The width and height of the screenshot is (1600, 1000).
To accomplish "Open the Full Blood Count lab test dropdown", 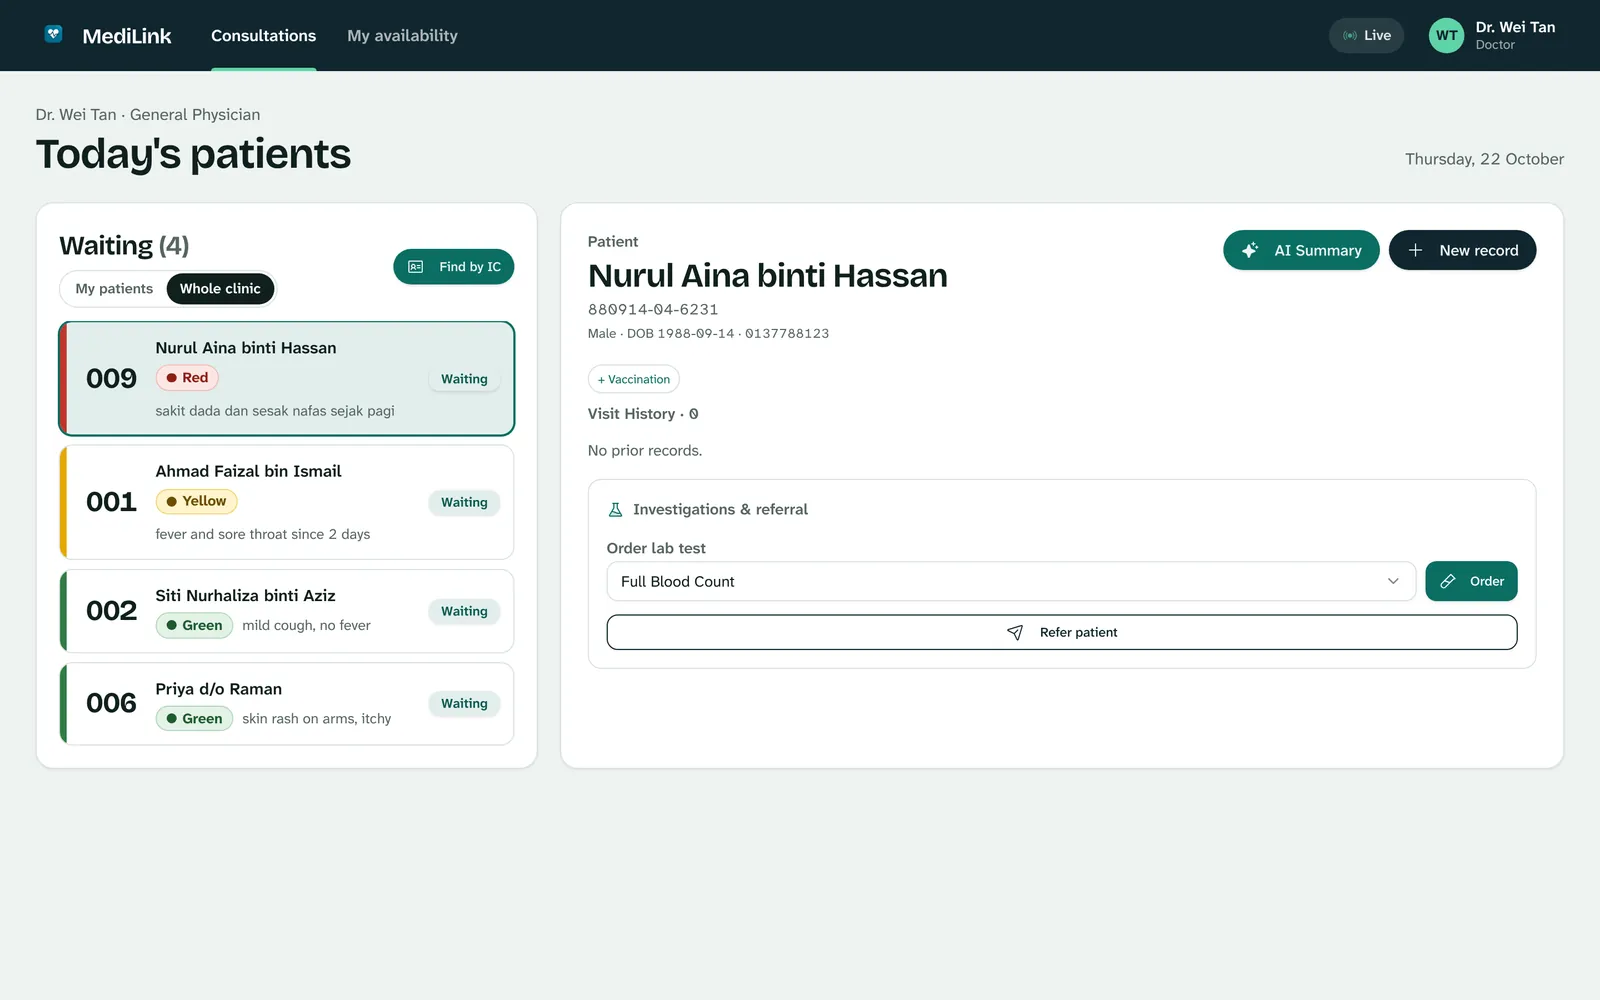I will [x=1011, y=581].
